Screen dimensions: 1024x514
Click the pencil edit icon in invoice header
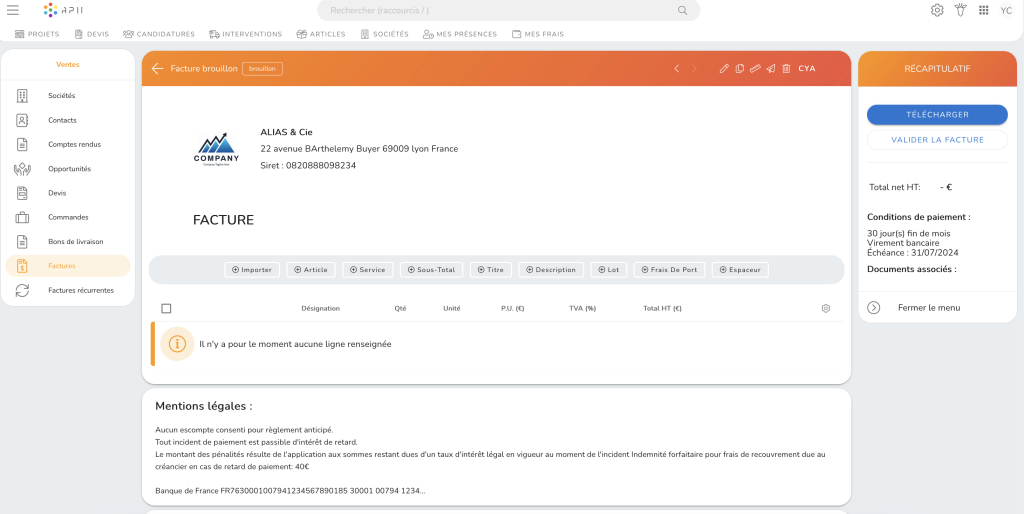click(x=724, y=69)
